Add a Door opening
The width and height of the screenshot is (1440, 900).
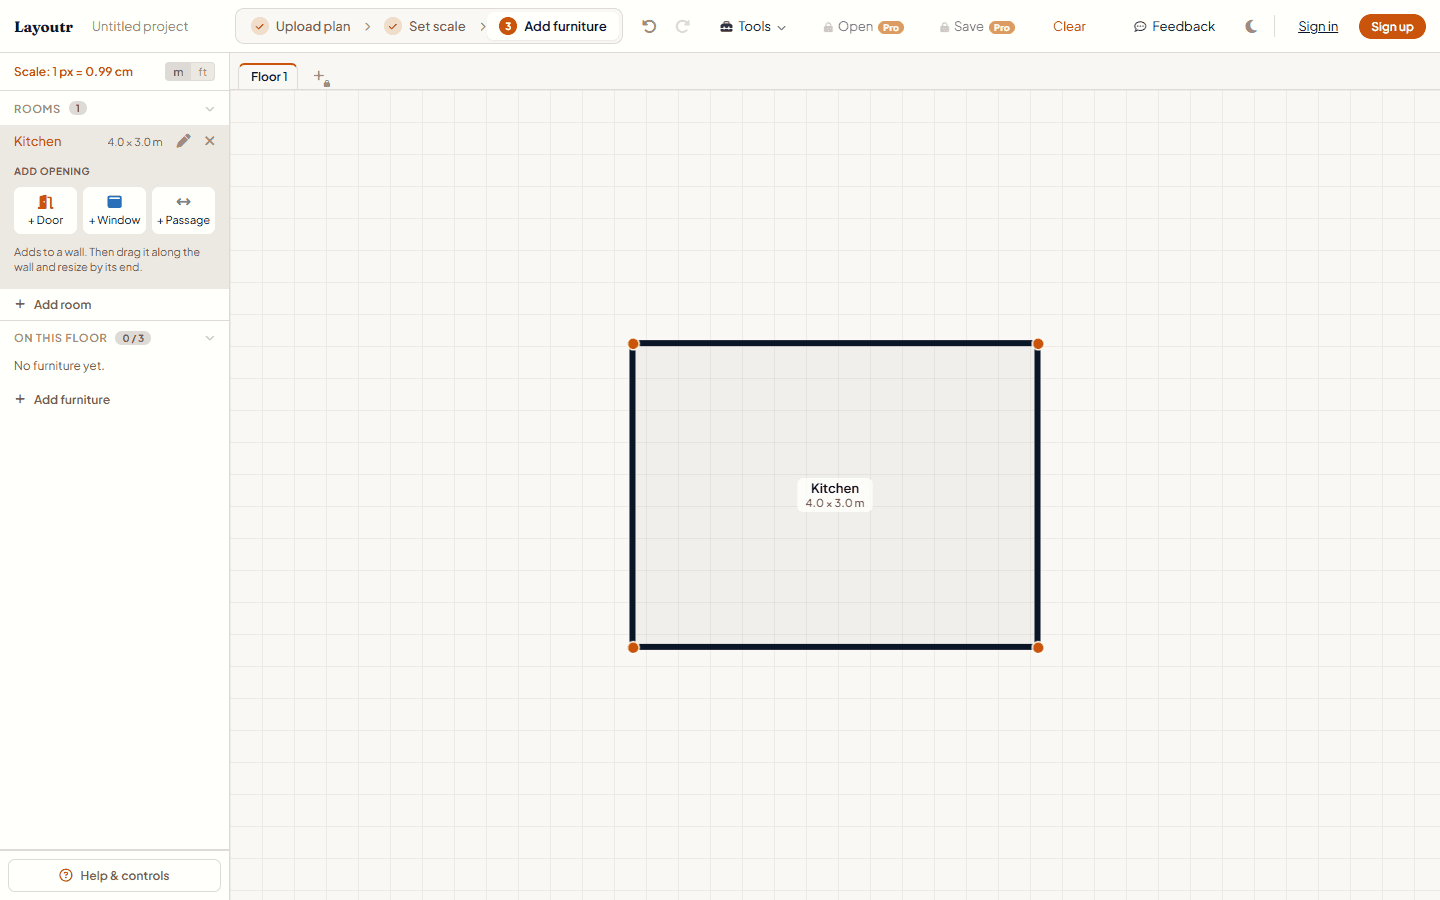(46, 210)
